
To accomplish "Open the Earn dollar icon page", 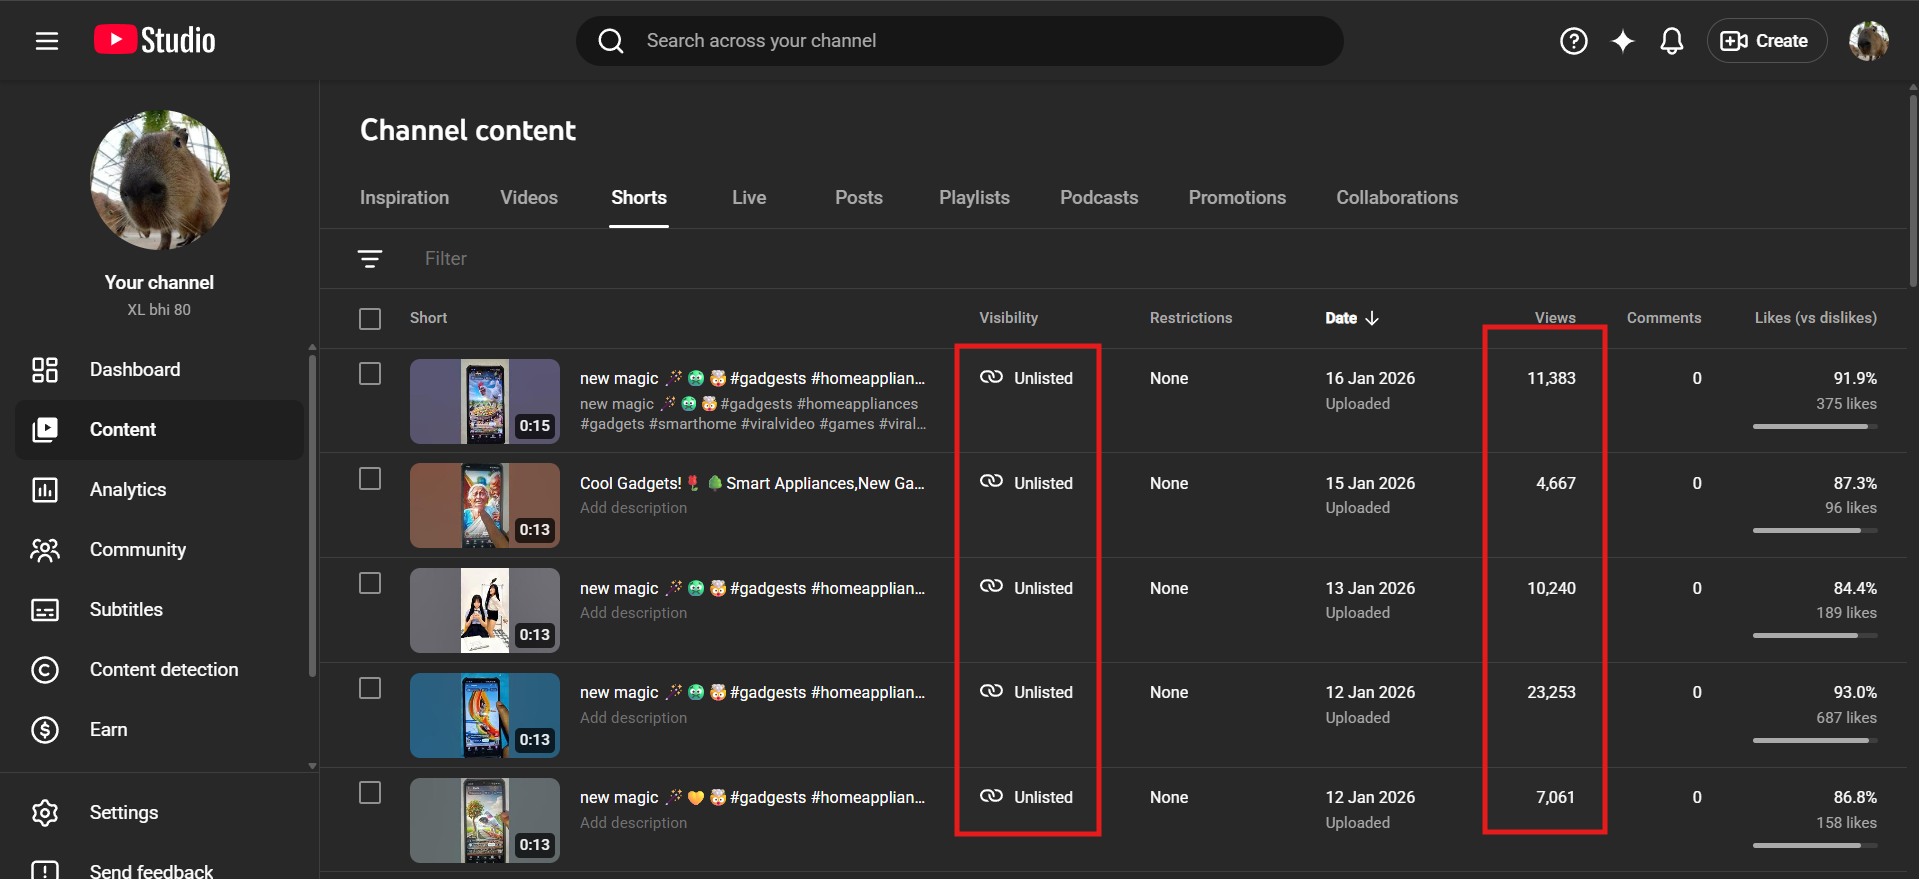I will pyautogui.click(x=45, y=730).
